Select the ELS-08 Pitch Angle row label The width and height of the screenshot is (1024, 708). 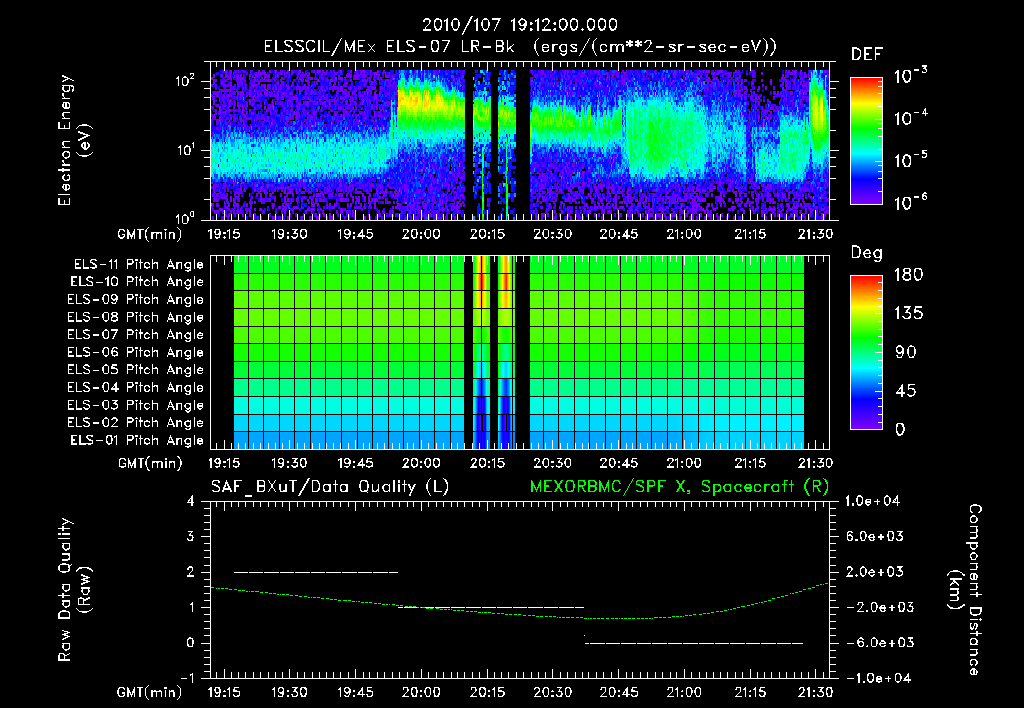tap(136, 317)
